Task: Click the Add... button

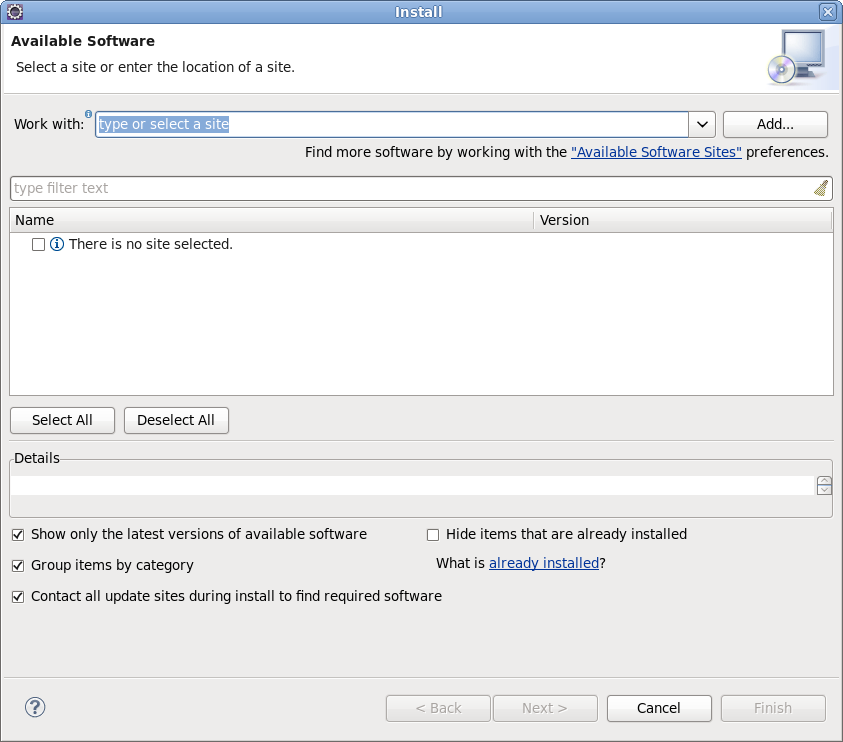Action: (774, 124)
